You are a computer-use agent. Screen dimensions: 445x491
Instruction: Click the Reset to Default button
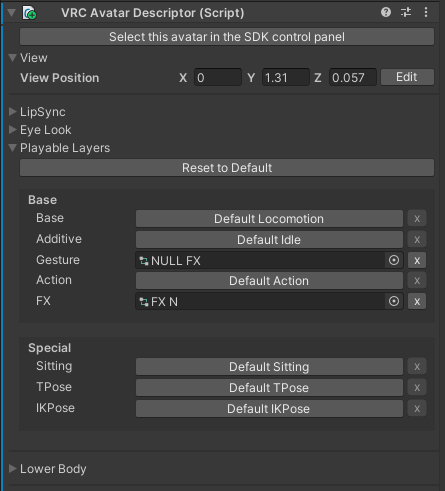pyautogui.click(x=227, y=168)
